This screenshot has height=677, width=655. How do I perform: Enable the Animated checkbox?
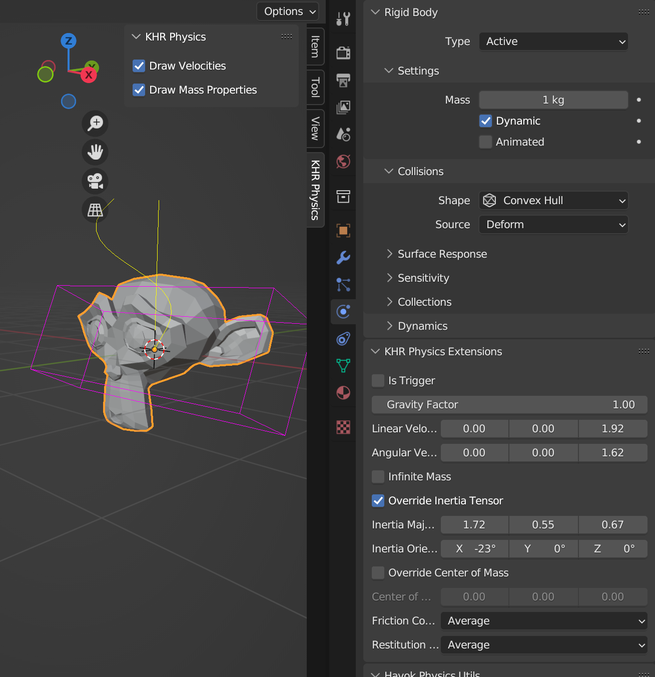coord(485,142)
